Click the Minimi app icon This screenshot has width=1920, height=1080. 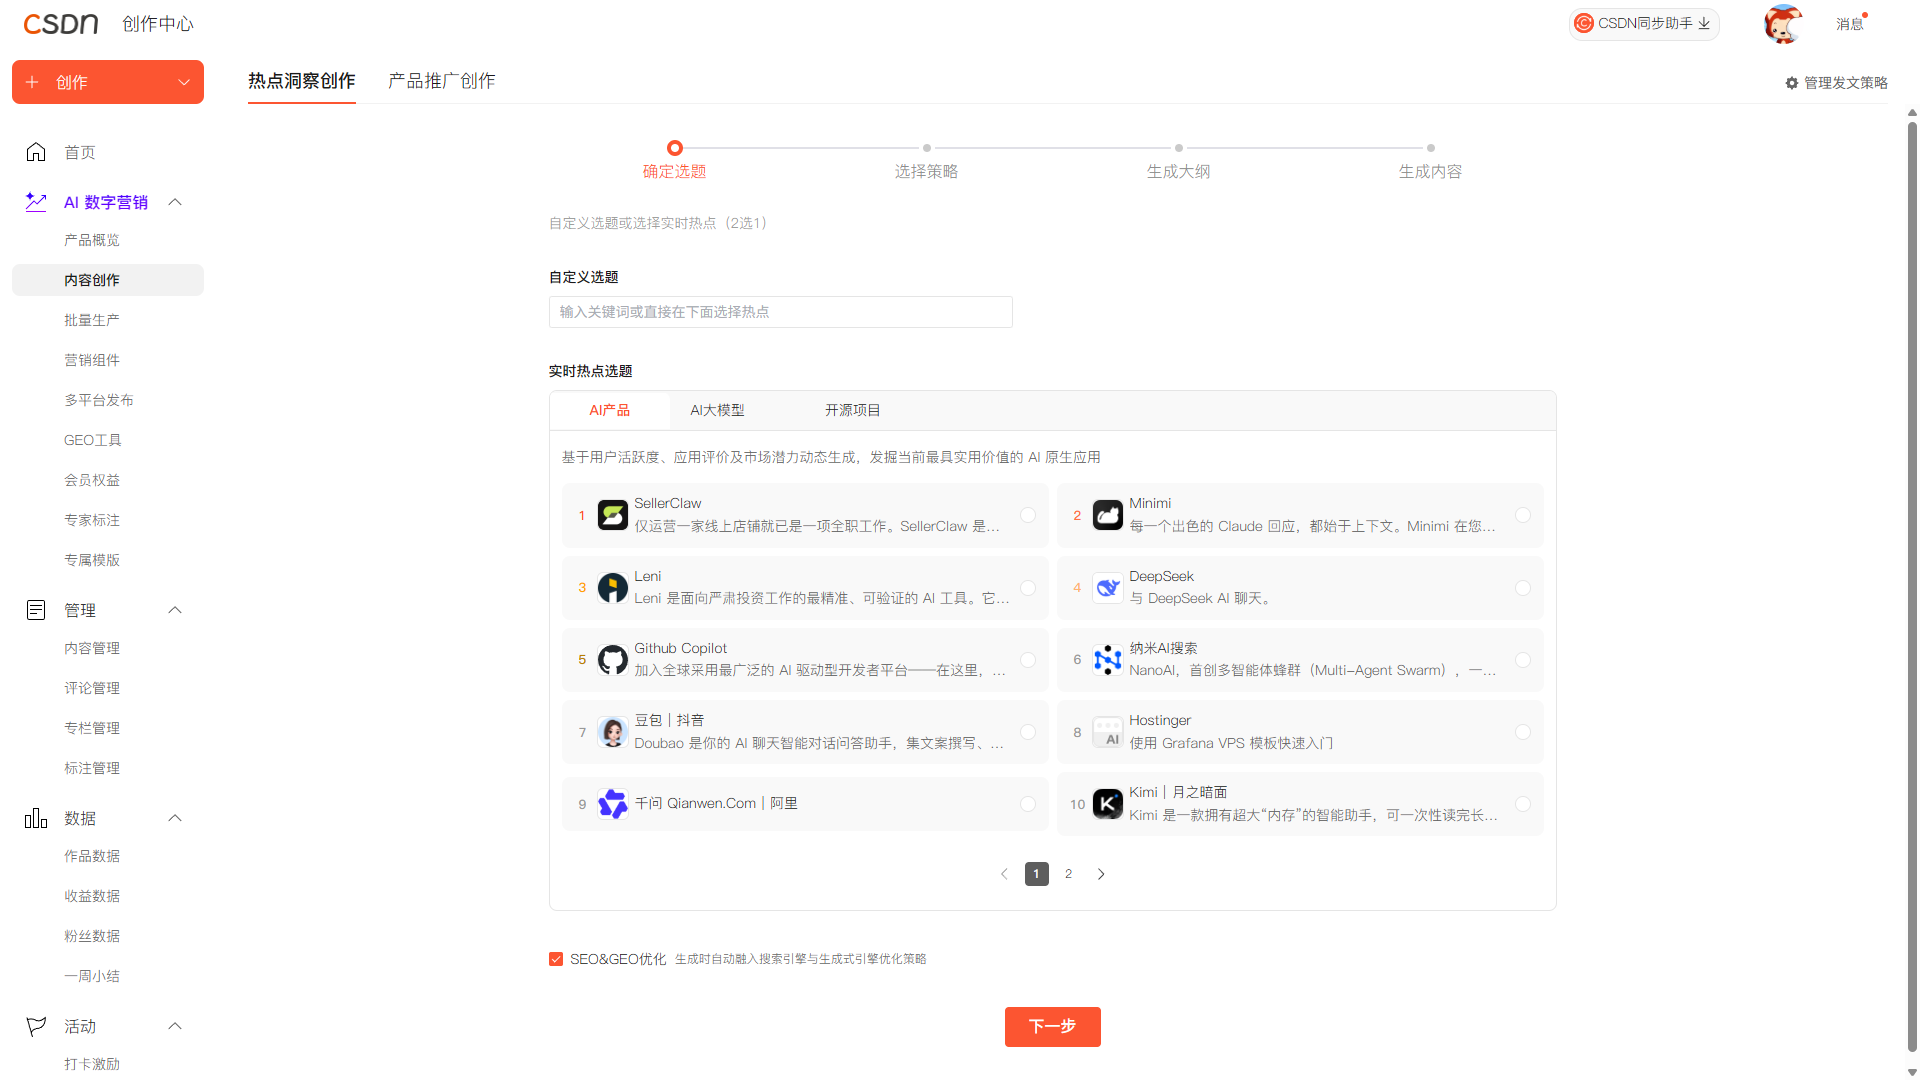tap(1107, 515)
